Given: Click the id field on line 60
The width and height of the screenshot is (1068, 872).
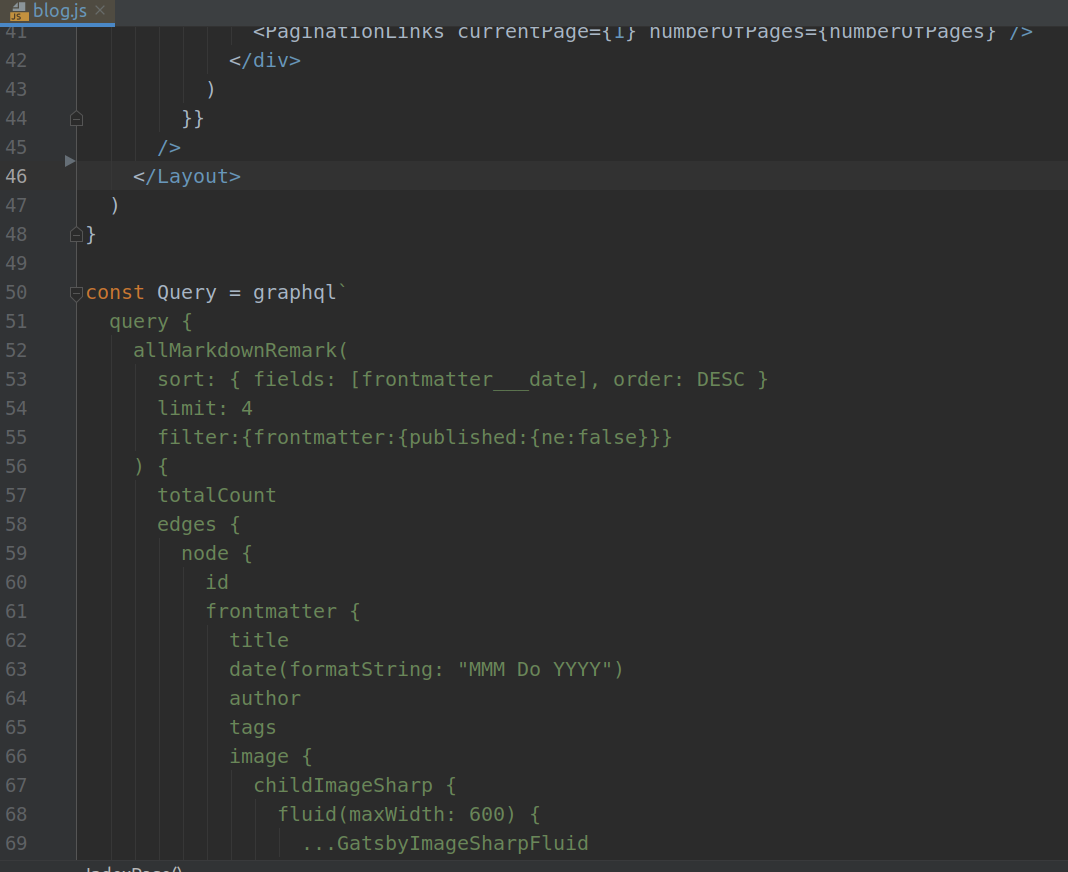Looking at the screenshot, I should click(x=217, y=582).
